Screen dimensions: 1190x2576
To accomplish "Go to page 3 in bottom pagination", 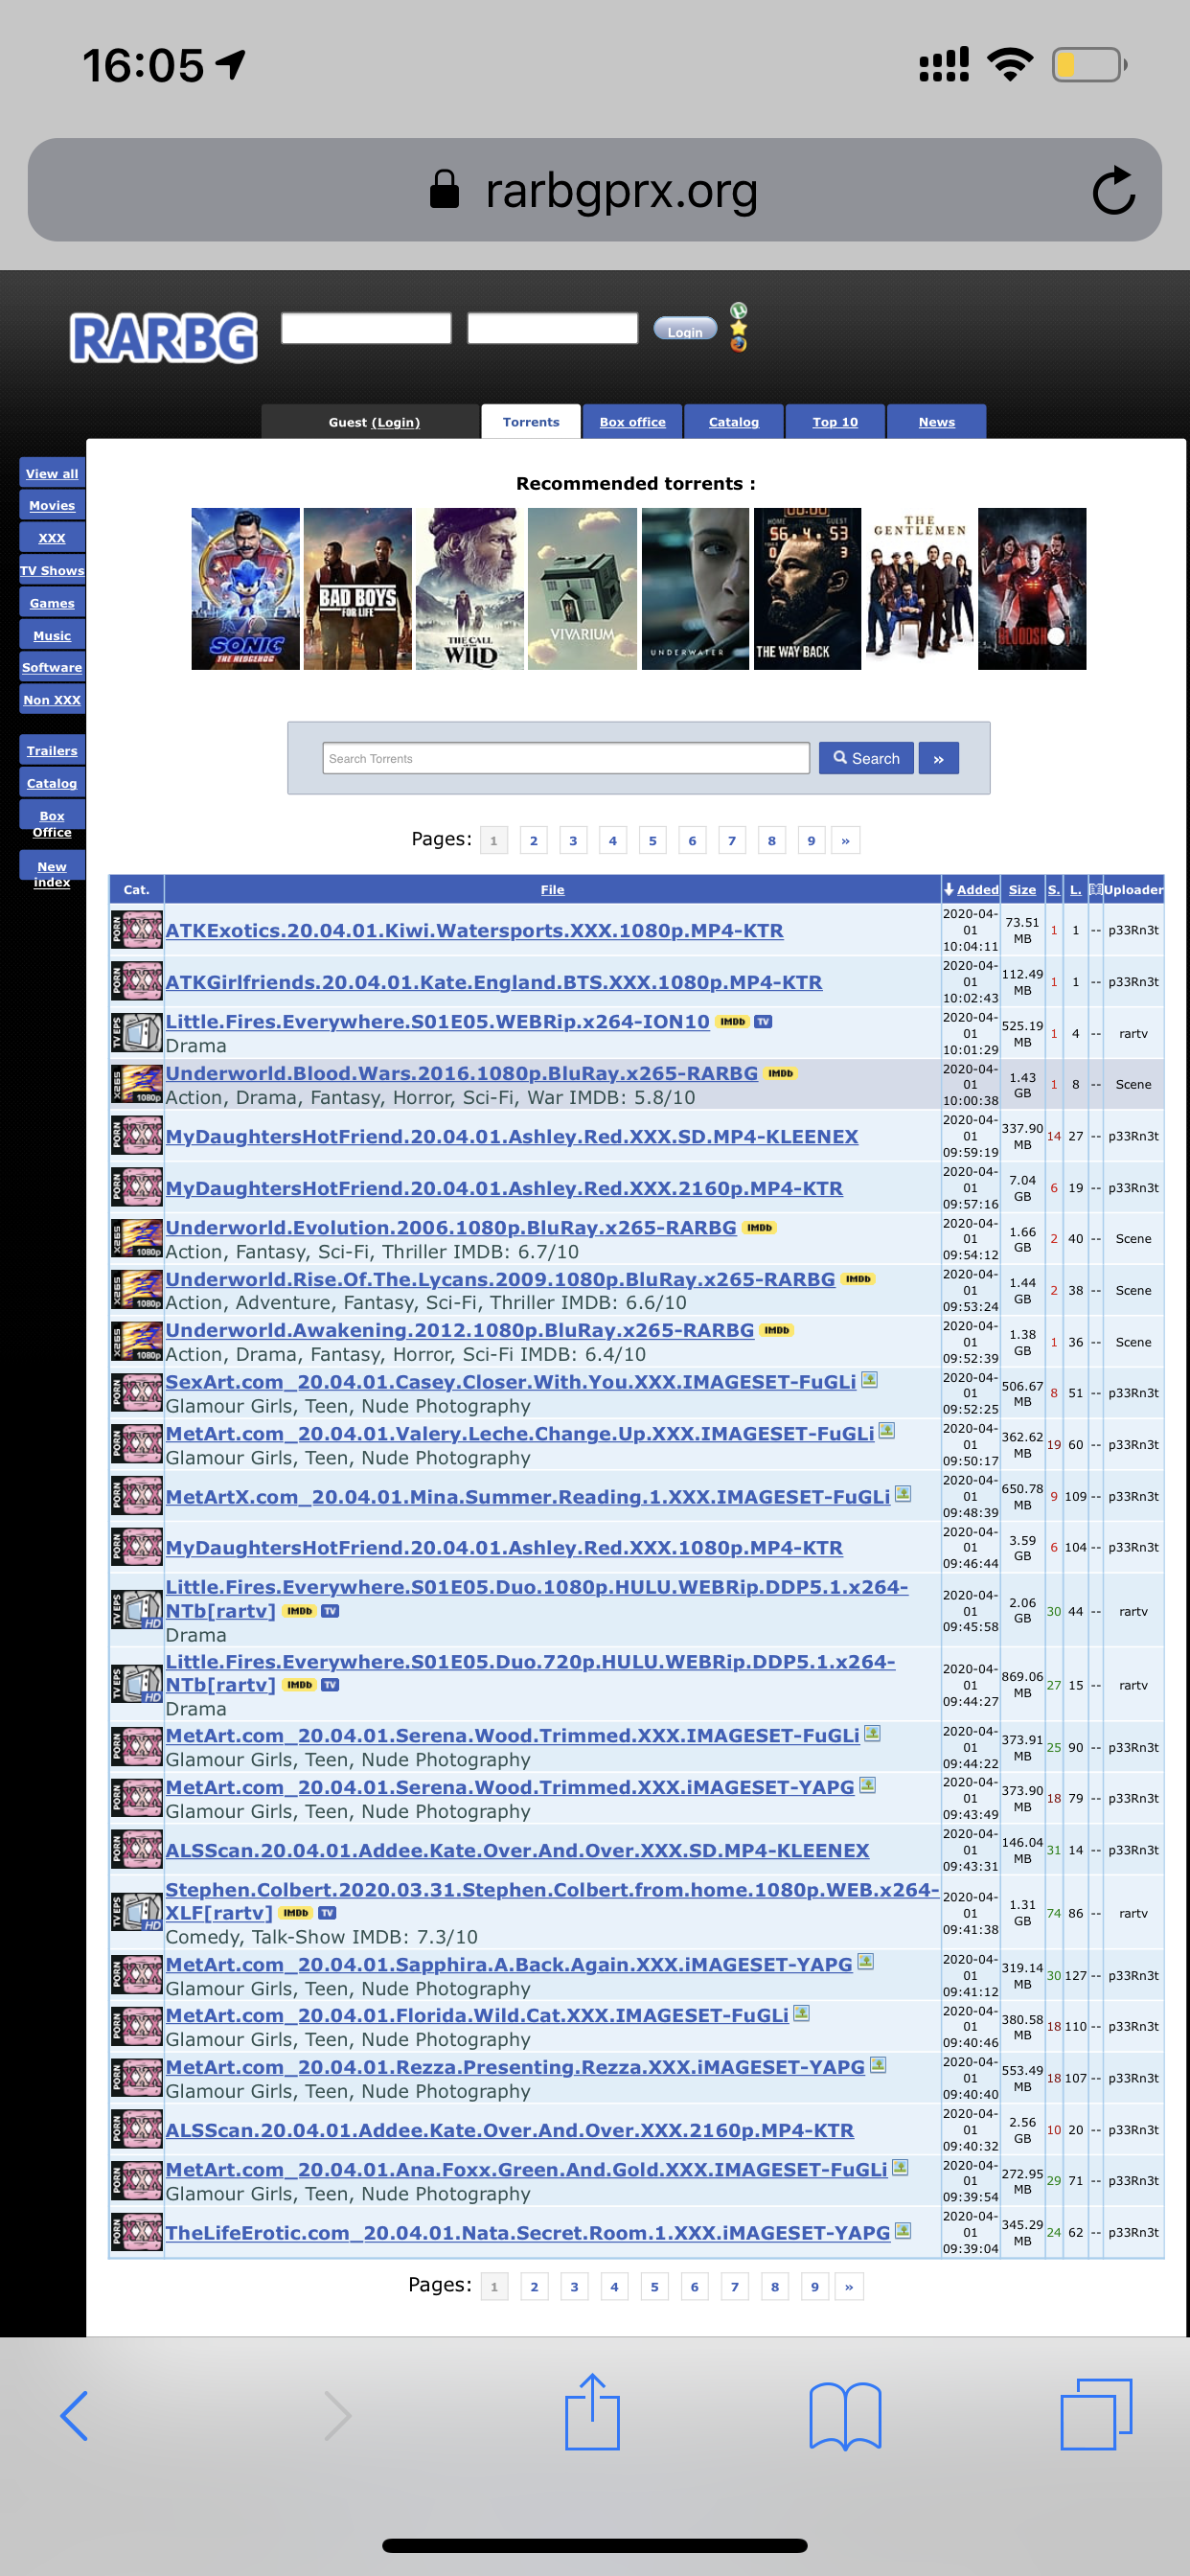I will point(574,2286).
